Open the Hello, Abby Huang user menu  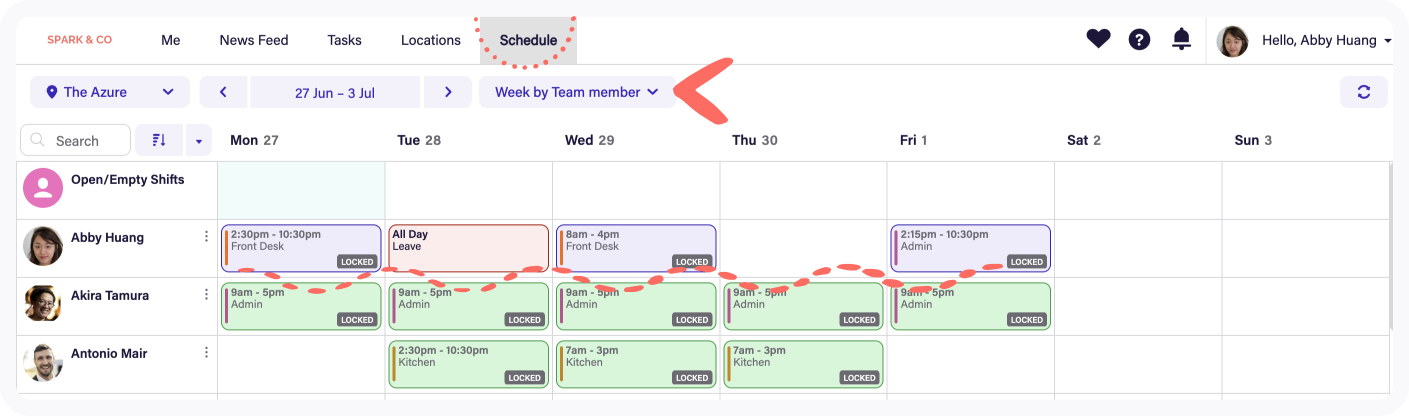[x=1305, y=41]
